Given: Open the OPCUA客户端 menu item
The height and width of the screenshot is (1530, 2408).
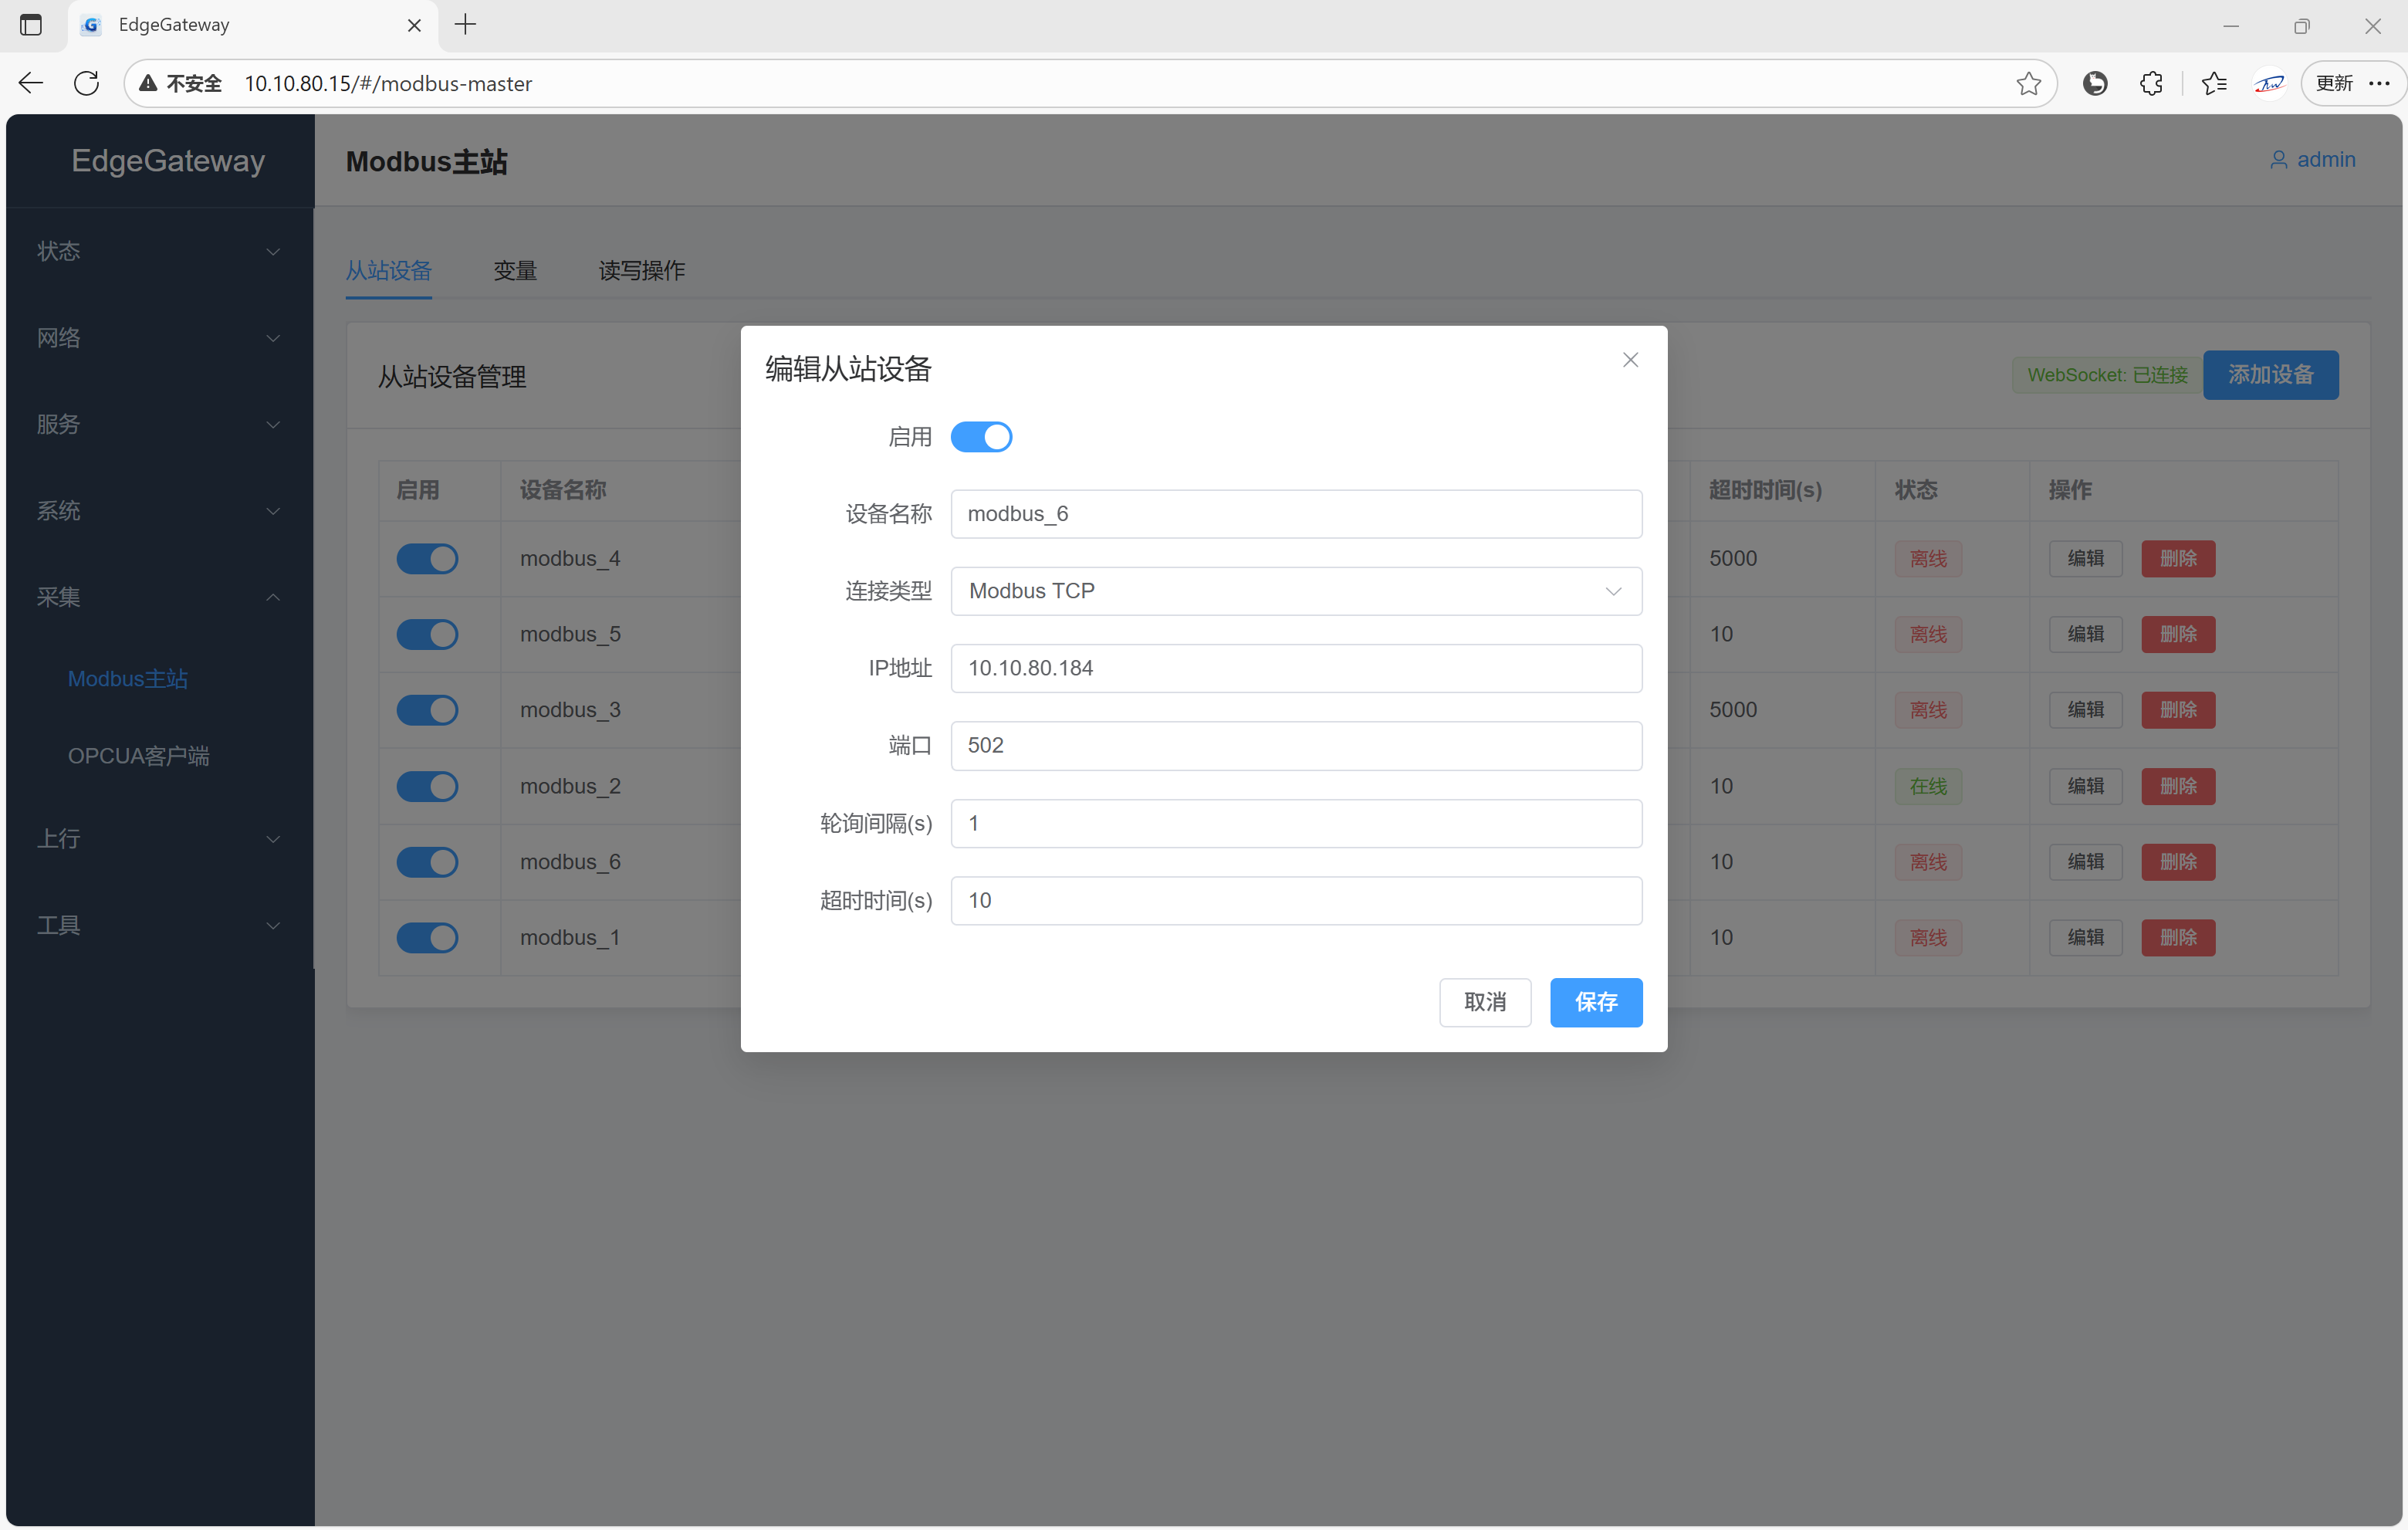Looking at the screenshot, I should (138, 756).
